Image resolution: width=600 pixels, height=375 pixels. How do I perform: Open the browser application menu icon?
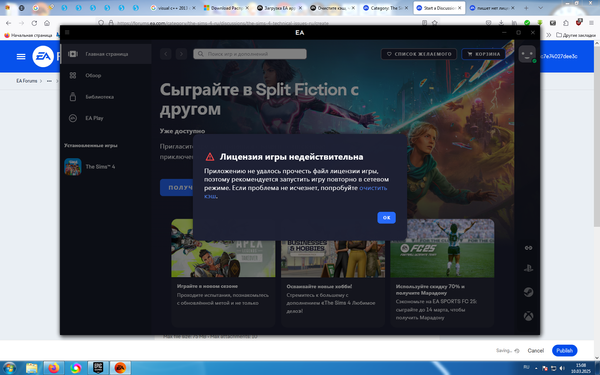pyautogui.click(x=591, y=23)
